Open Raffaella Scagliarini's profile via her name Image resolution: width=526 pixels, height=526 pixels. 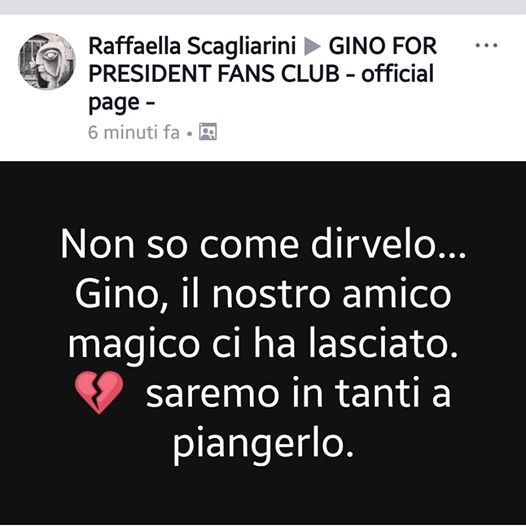click(192, 46)
